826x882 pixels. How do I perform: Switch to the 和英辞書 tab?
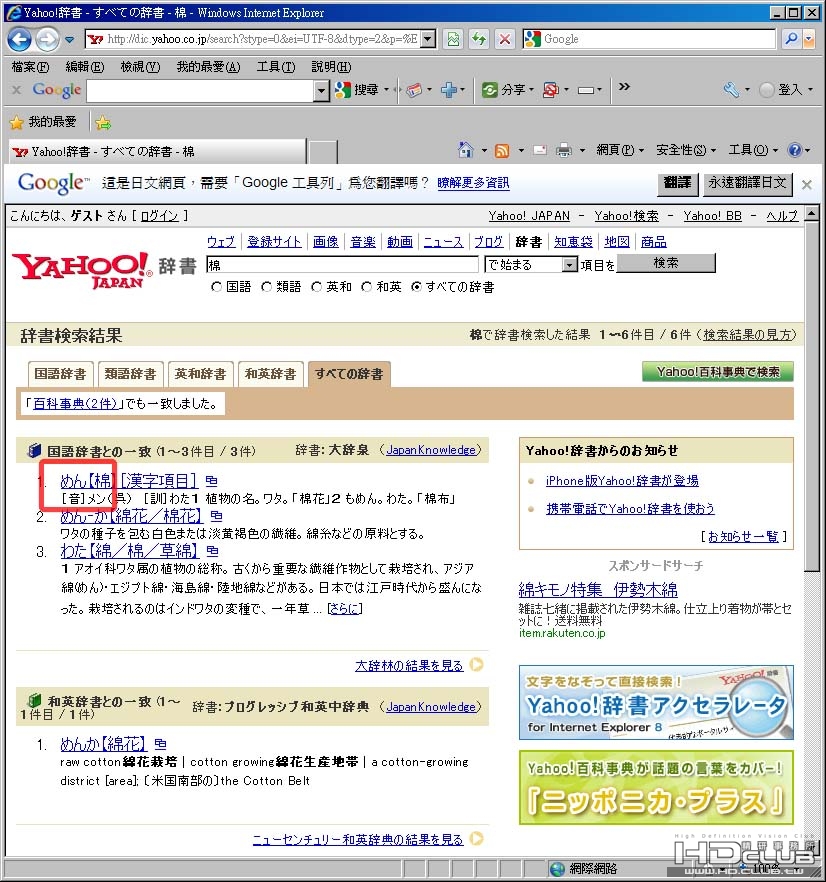click(x=271, y=374)
